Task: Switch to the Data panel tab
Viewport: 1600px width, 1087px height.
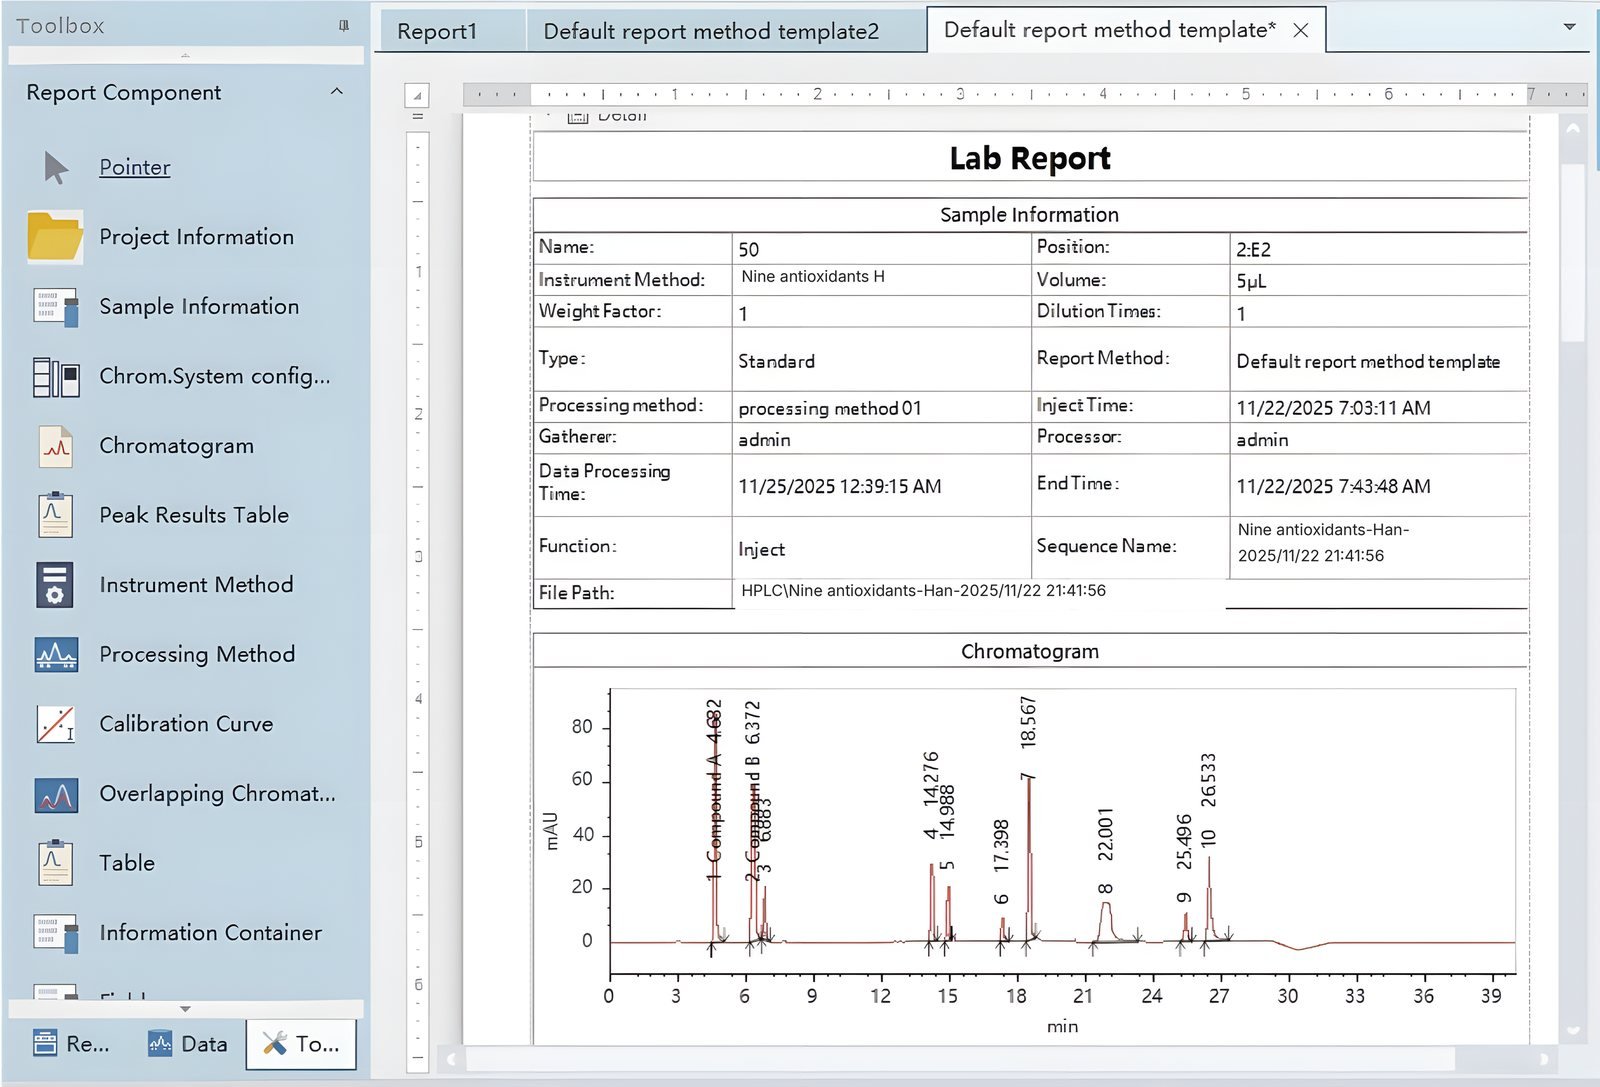Action: [x=188, y=1044]
